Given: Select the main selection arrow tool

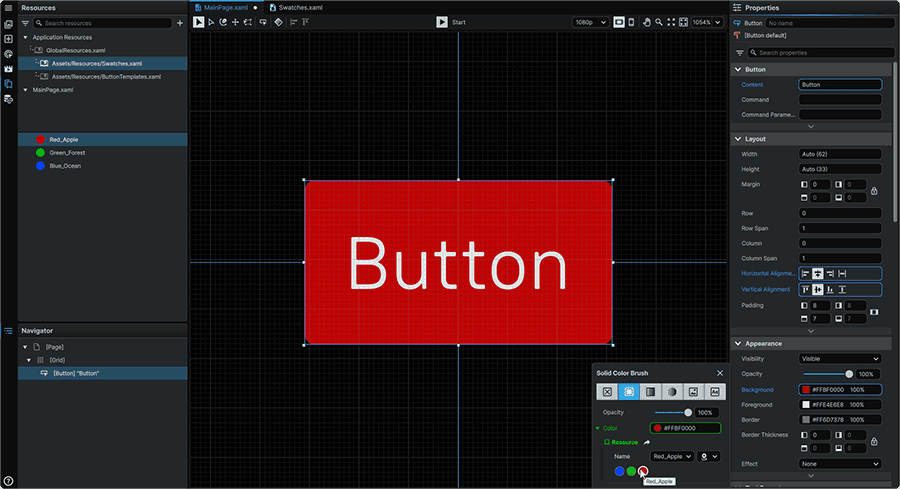Looking at the screenshot, I should [x=199, y=22].
